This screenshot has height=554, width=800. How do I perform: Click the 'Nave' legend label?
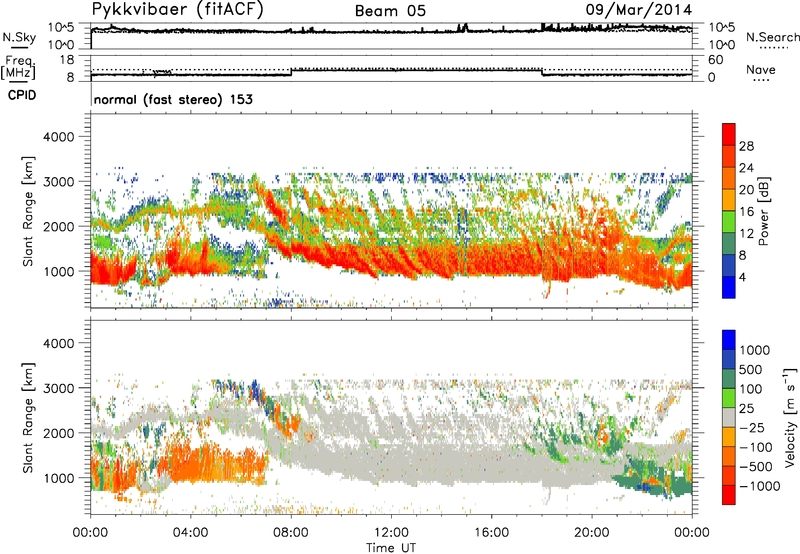761,69
